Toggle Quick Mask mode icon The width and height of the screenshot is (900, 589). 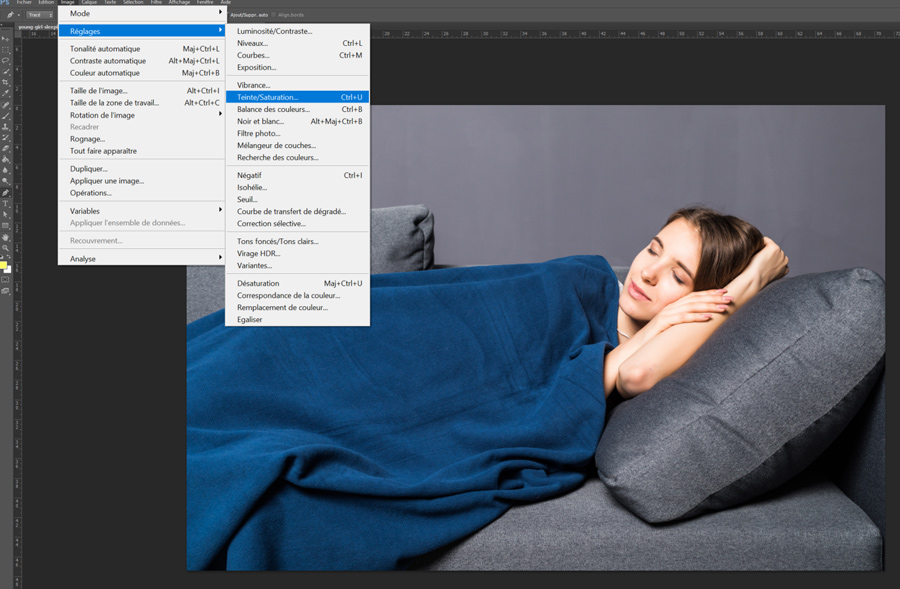6,280
